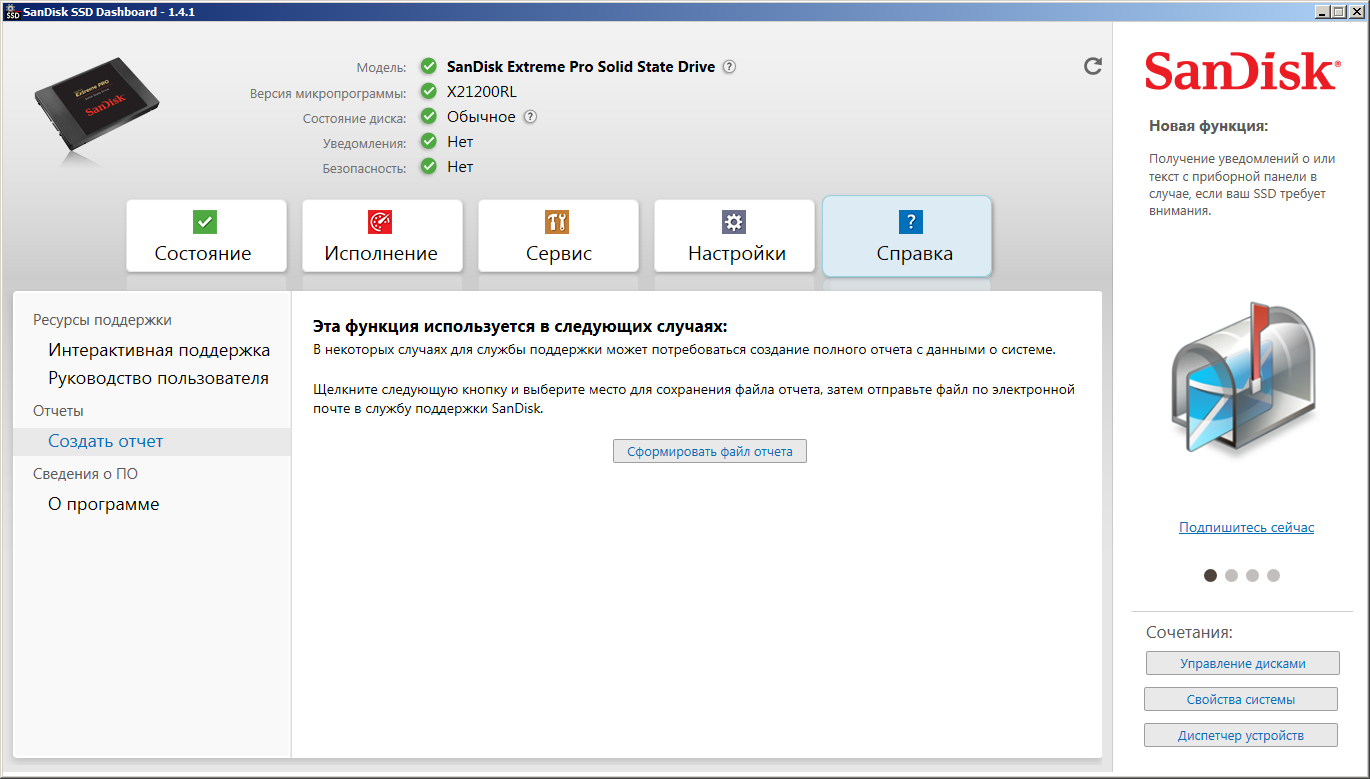Select the first carousel dot indicator
The width and height of the screenshot is (1370, 779).
coord(1210,575)
